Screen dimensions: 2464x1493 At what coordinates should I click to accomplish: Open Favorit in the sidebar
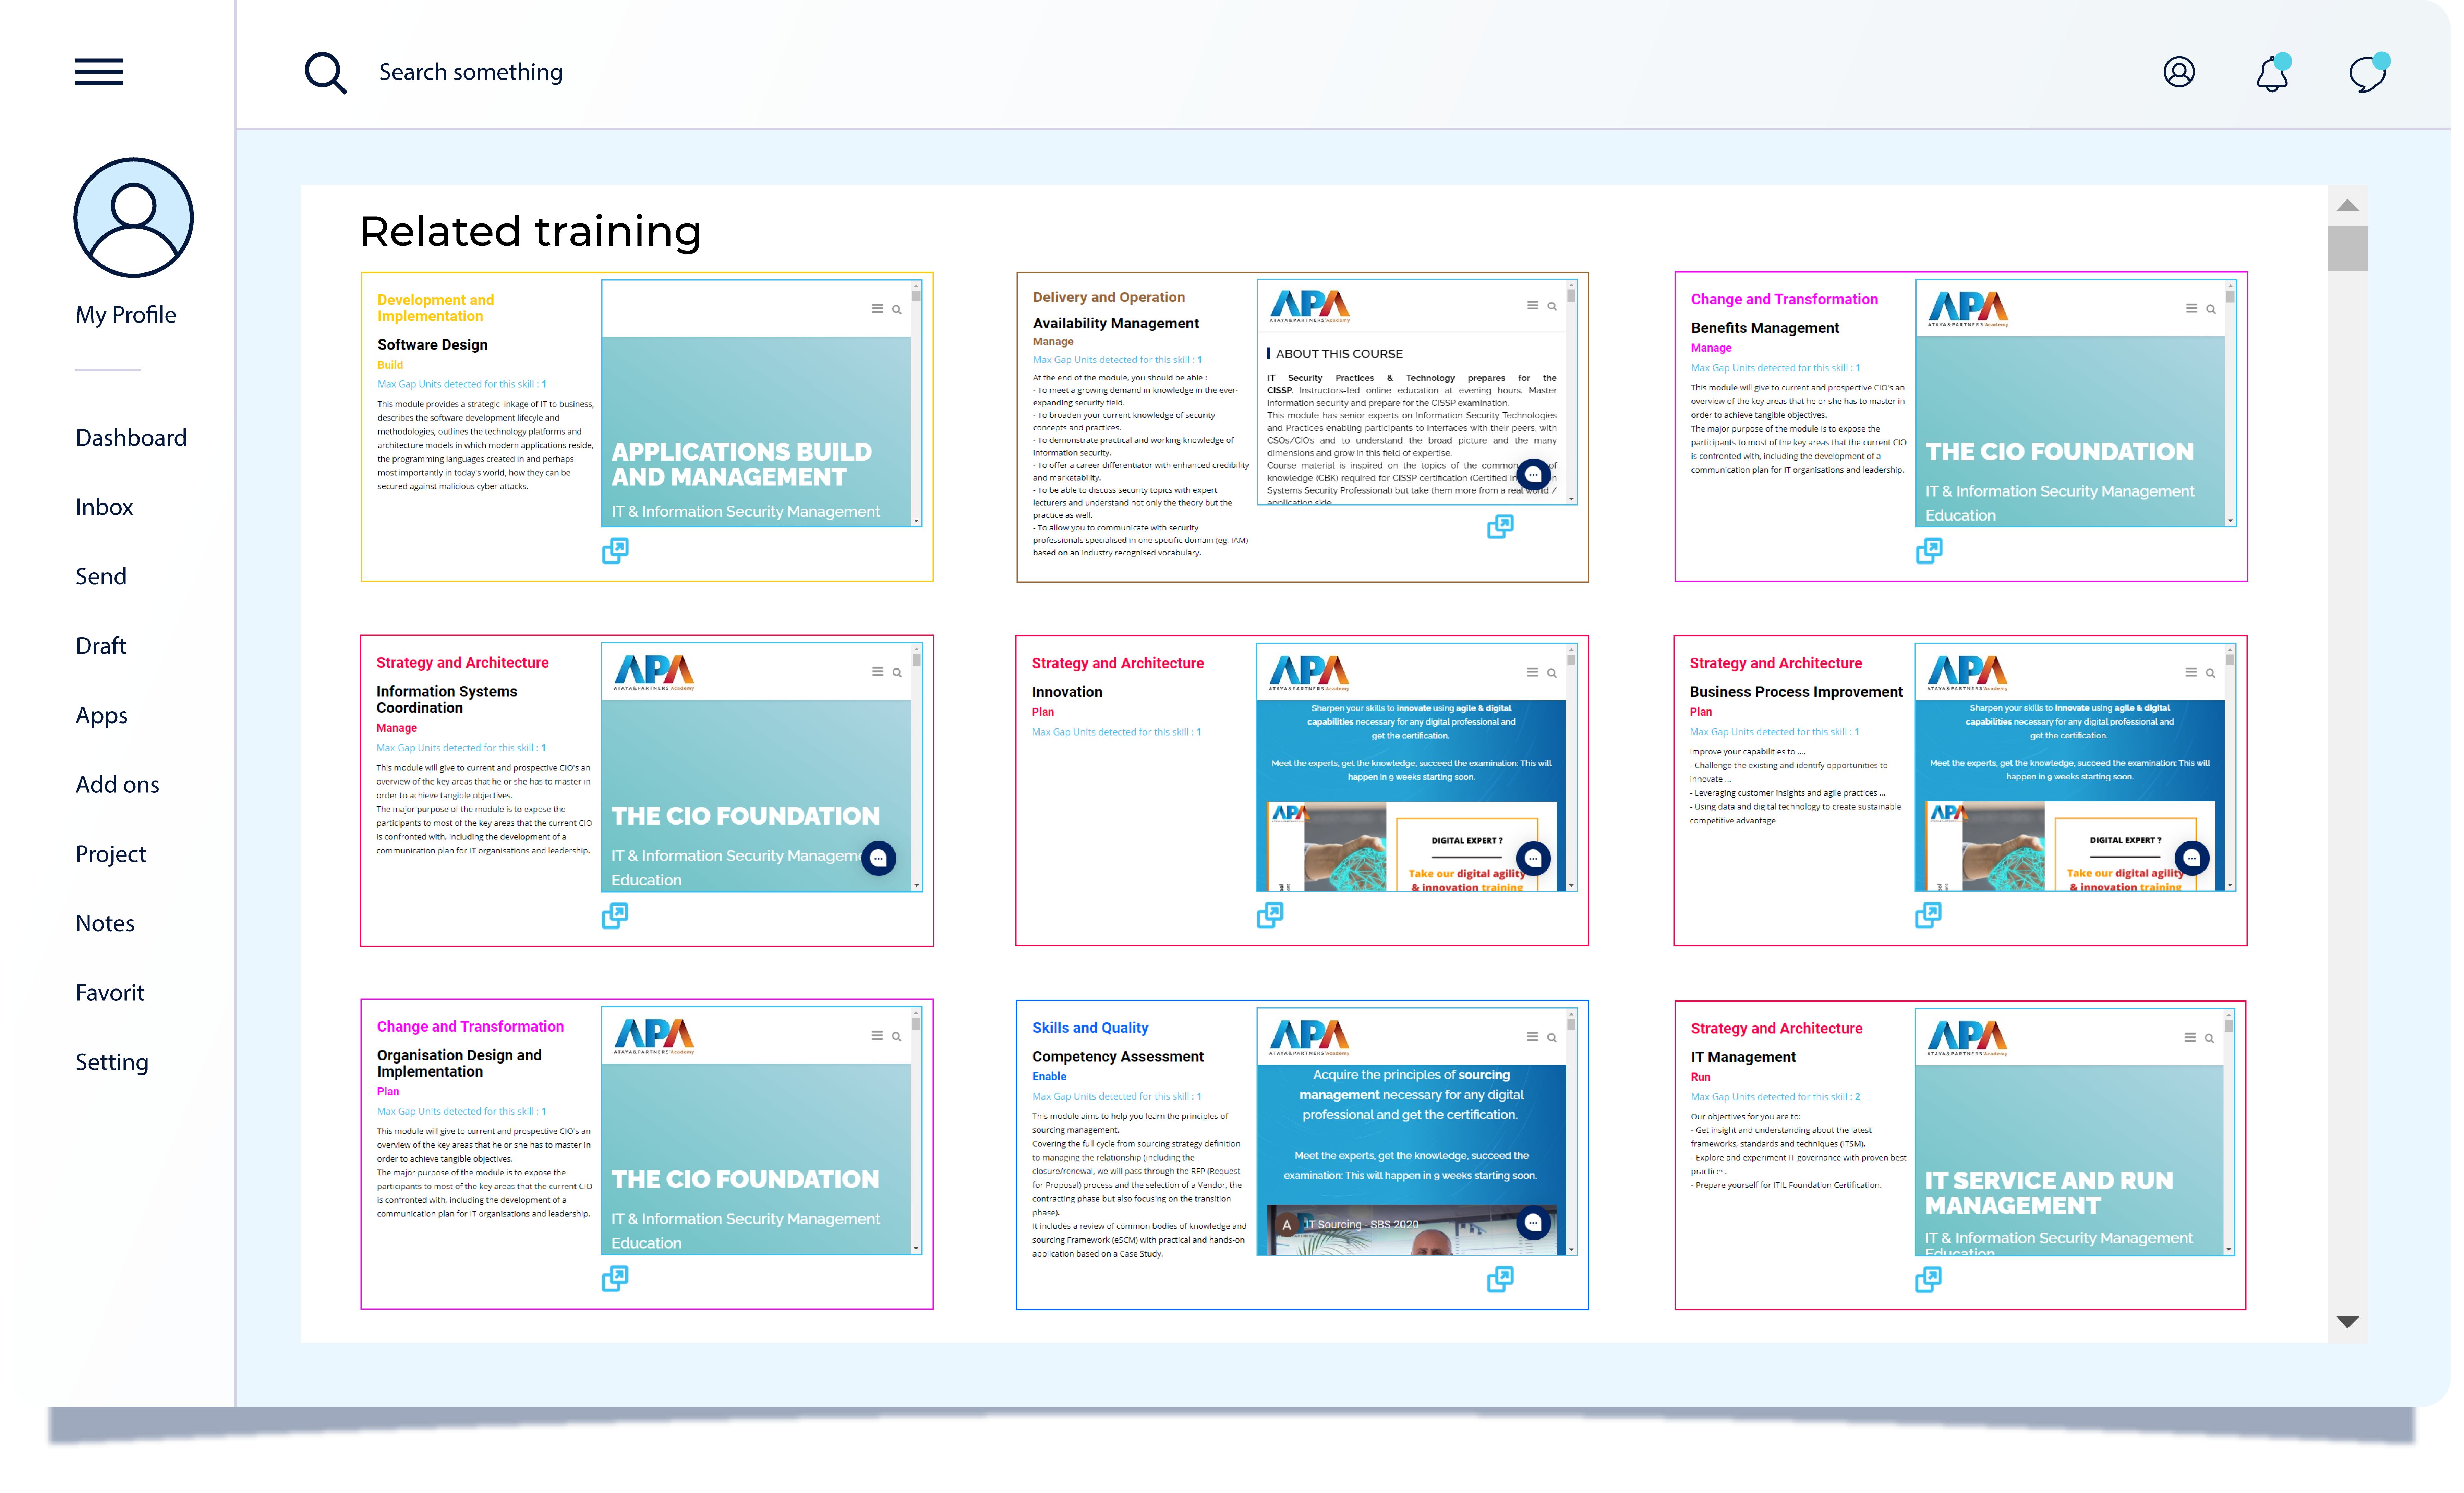click(110, 993)
